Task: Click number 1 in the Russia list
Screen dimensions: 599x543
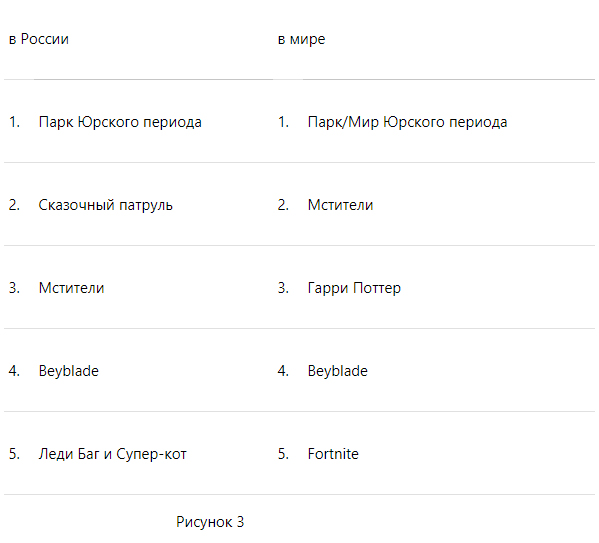Action: pos(15,122)
